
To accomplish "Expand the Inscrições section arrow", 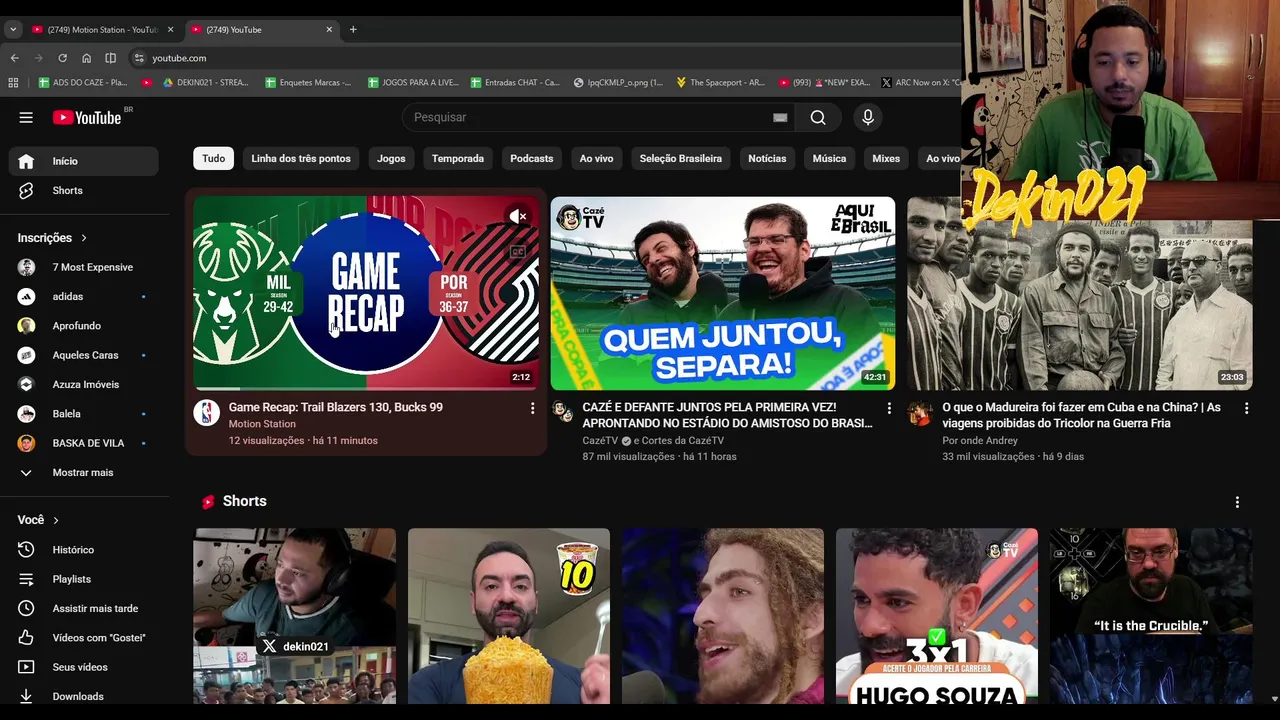I will pos(84,238).
